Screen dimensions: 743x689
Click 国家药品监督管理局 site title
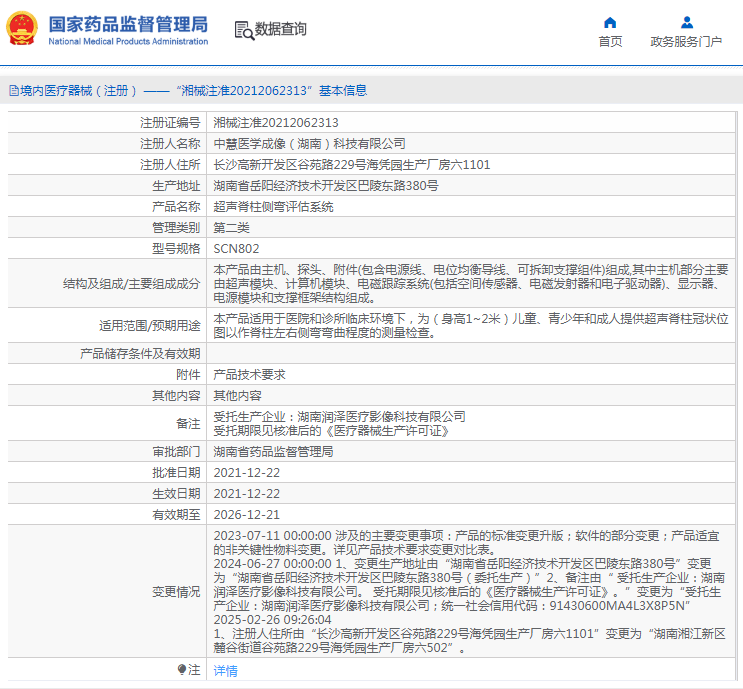point(128,24)
